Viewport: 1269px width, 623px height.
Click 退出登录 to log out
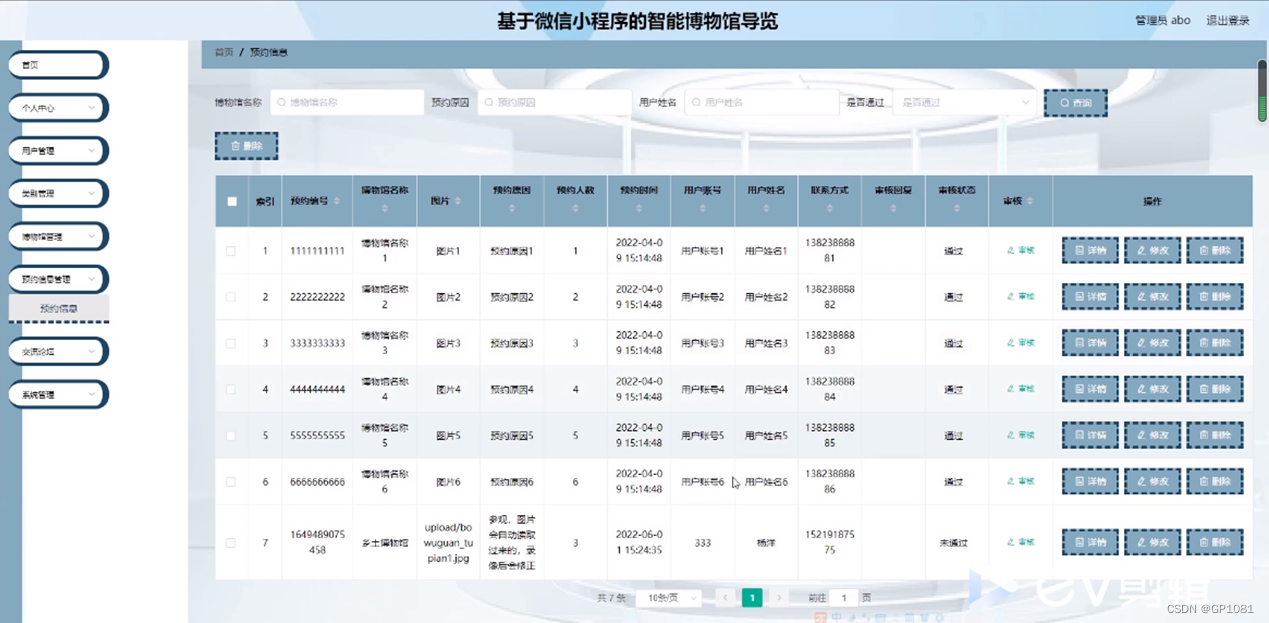(1227, 20)
